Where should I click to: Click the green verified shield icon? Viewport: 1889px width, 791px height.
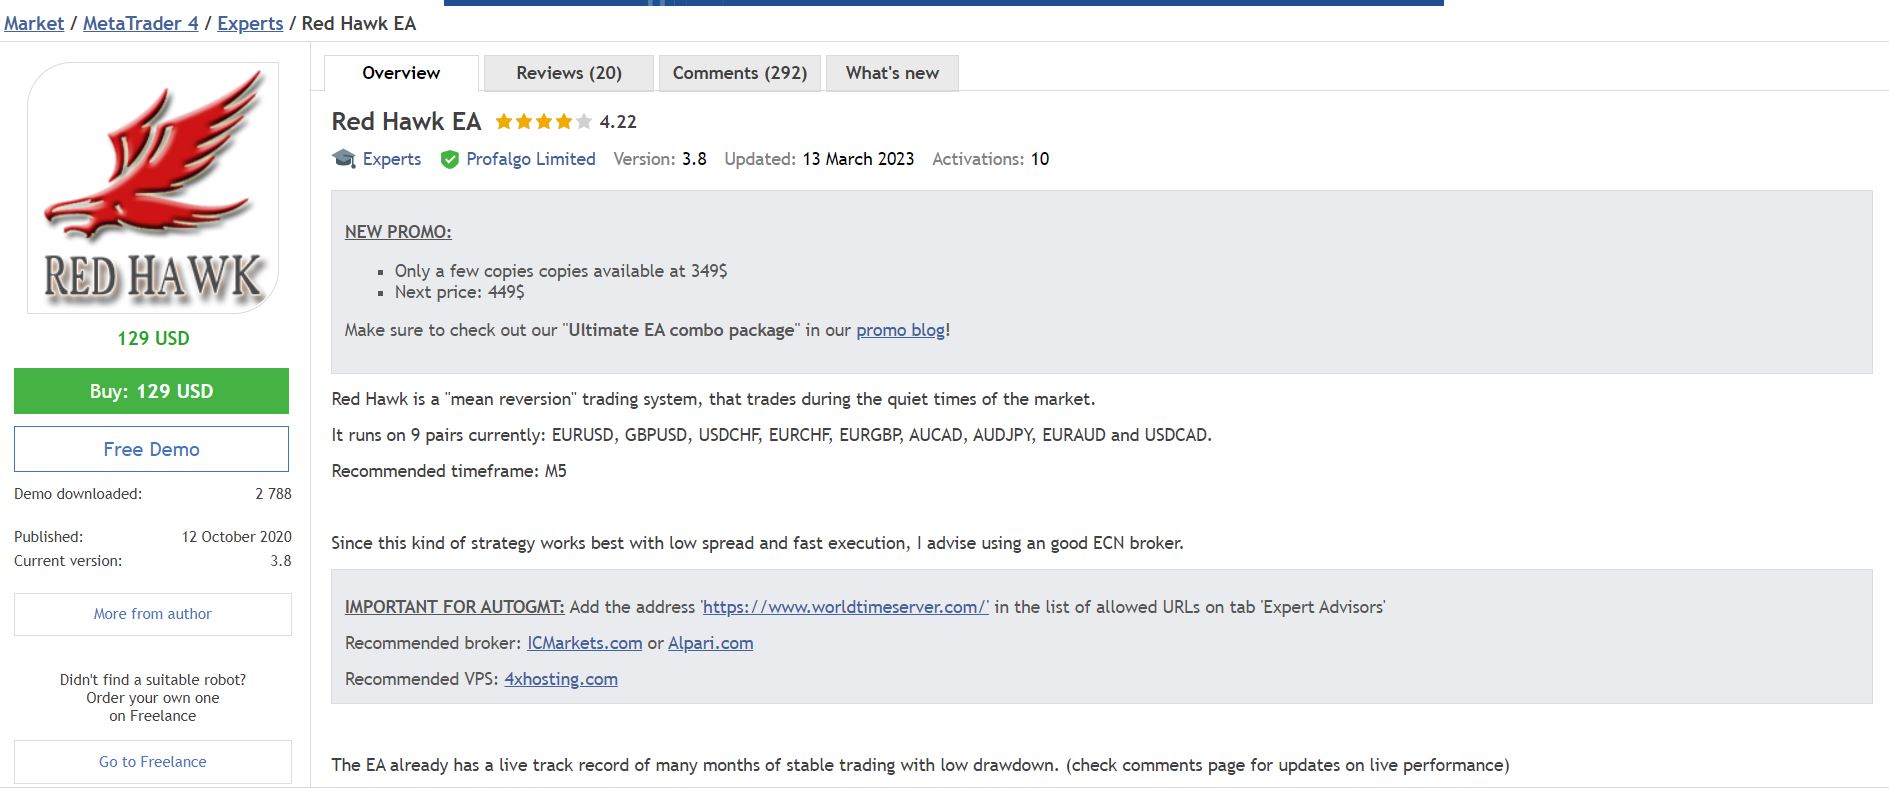click(450, 160)
